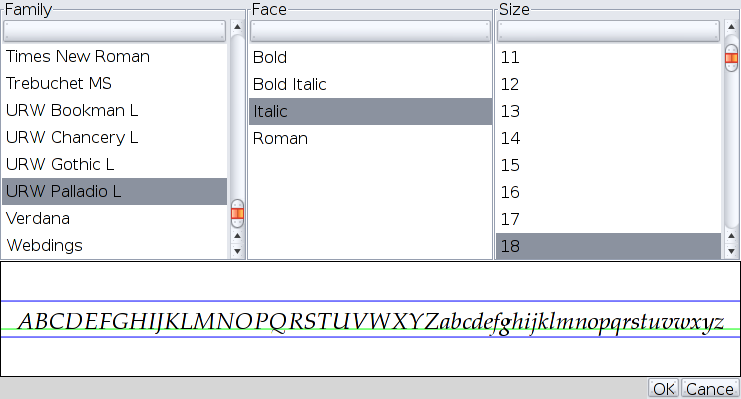This screenshot has width=741, height=399.
Task: Confirm font selection with OK
Action: (x=663, y=389)
